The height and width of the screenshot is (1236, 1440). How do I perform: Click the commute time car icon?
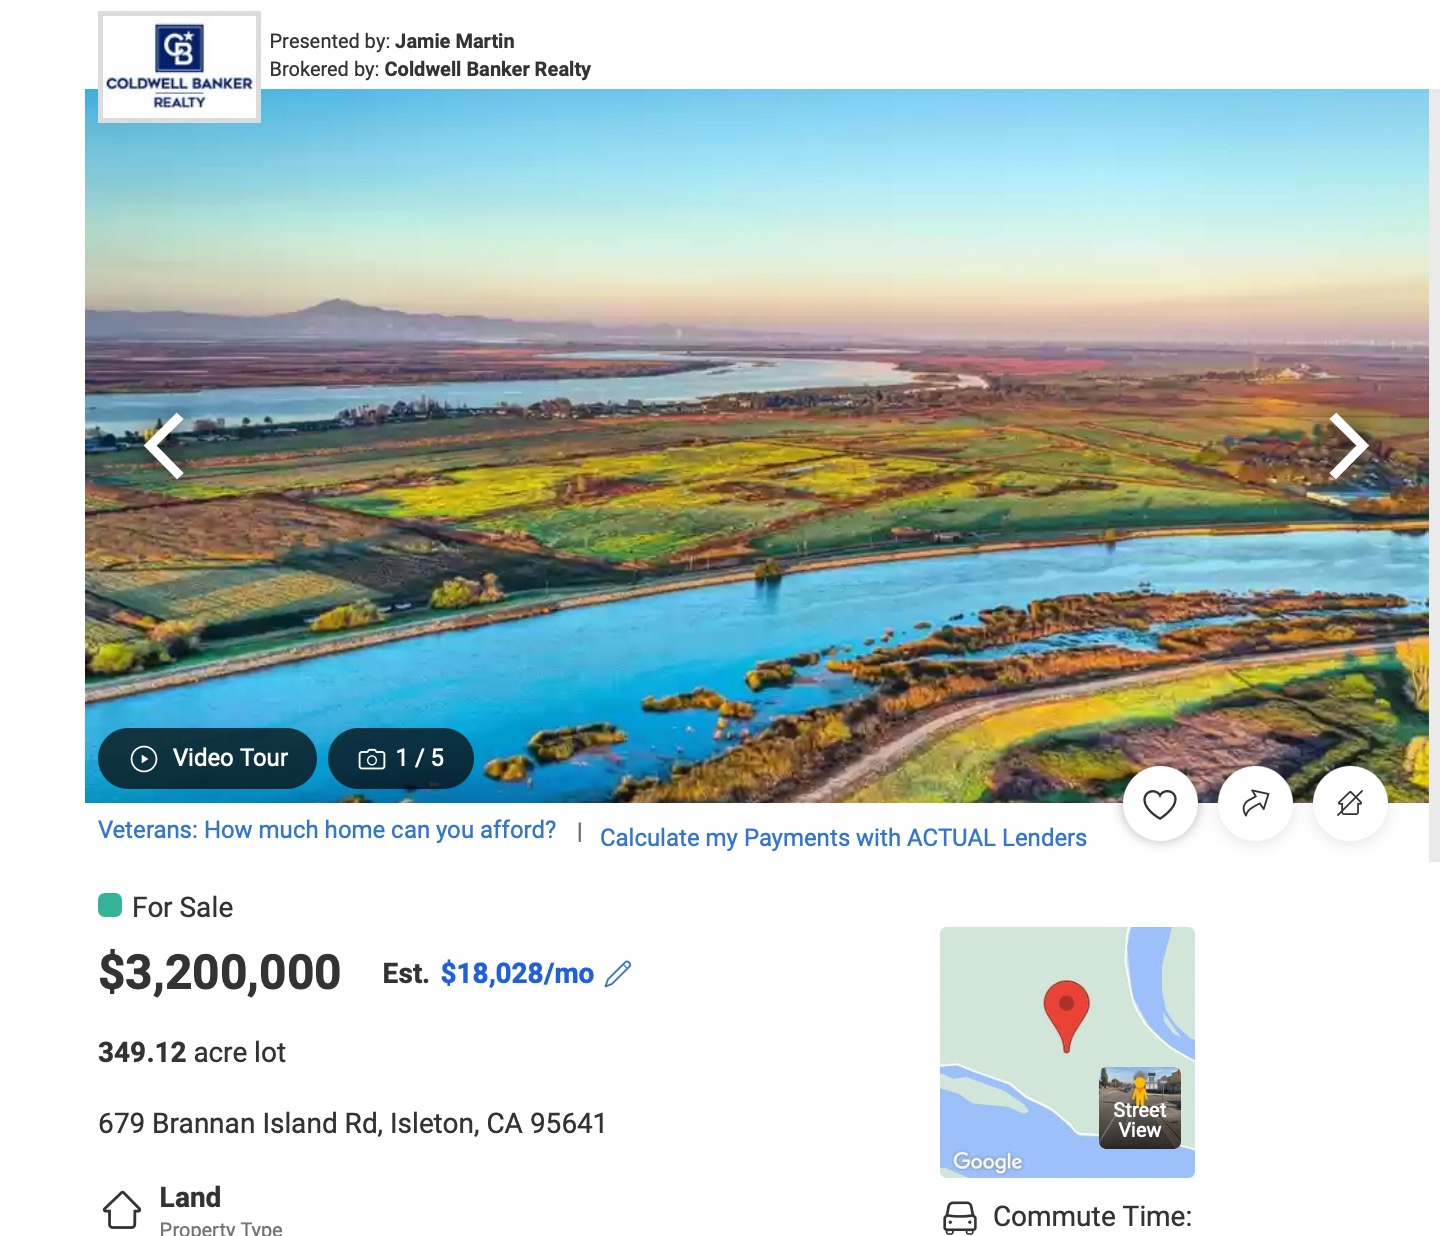(x=960, y=1217)
